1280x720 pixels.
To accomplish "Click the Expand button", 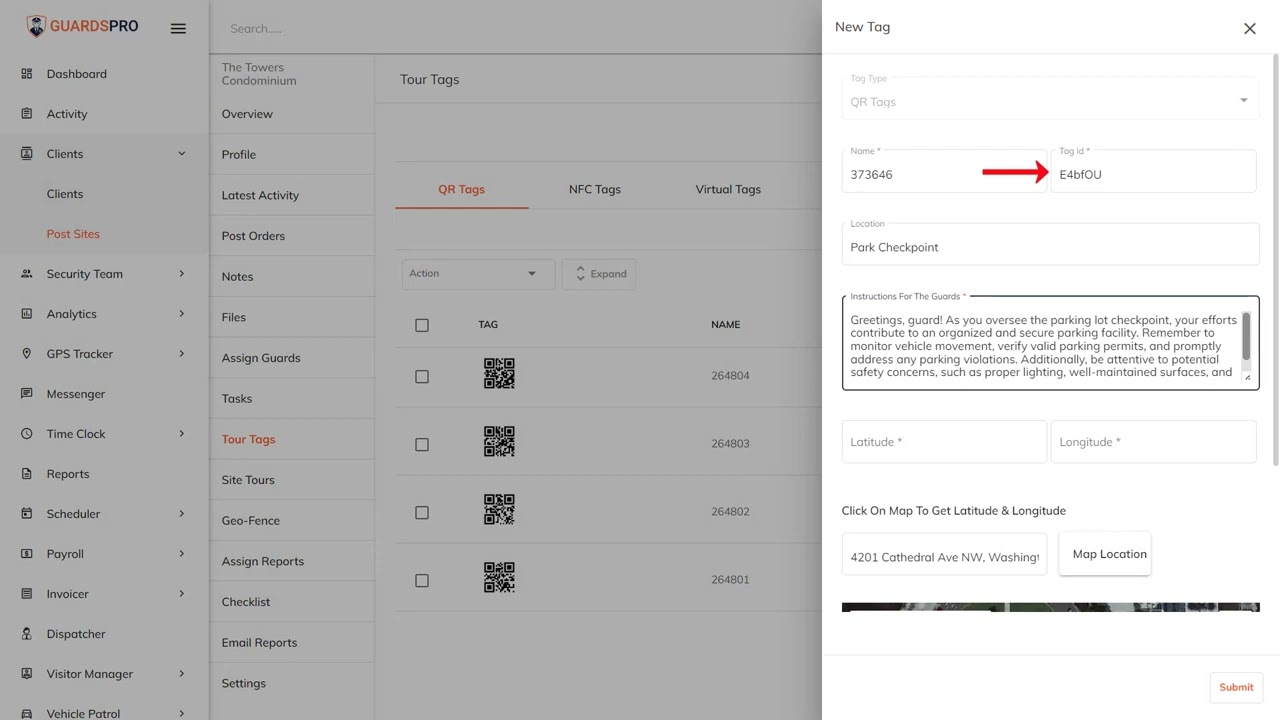I will coord(599,274).
